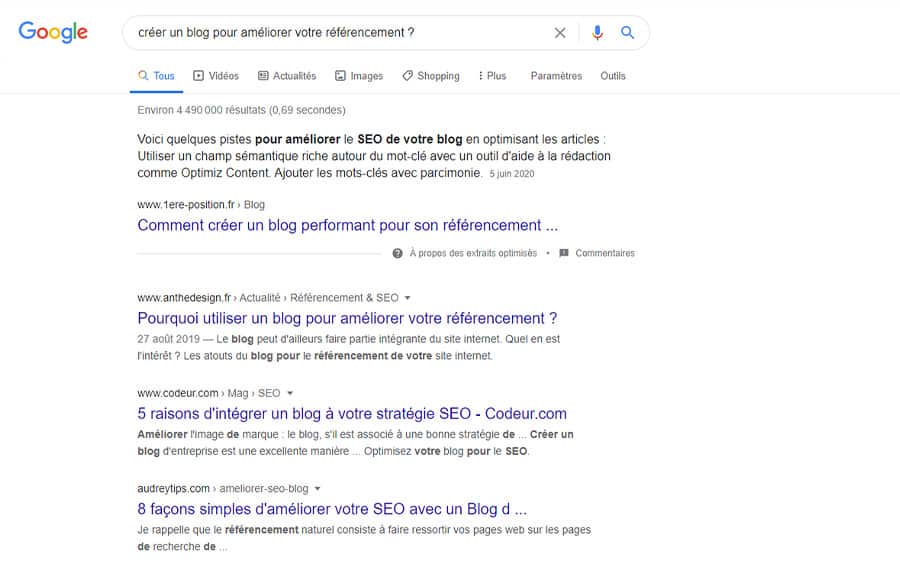The height and width of the screenshot is (563, 900).
Task: Submit search with magnifying glass icon
Action: coord(627,33)
